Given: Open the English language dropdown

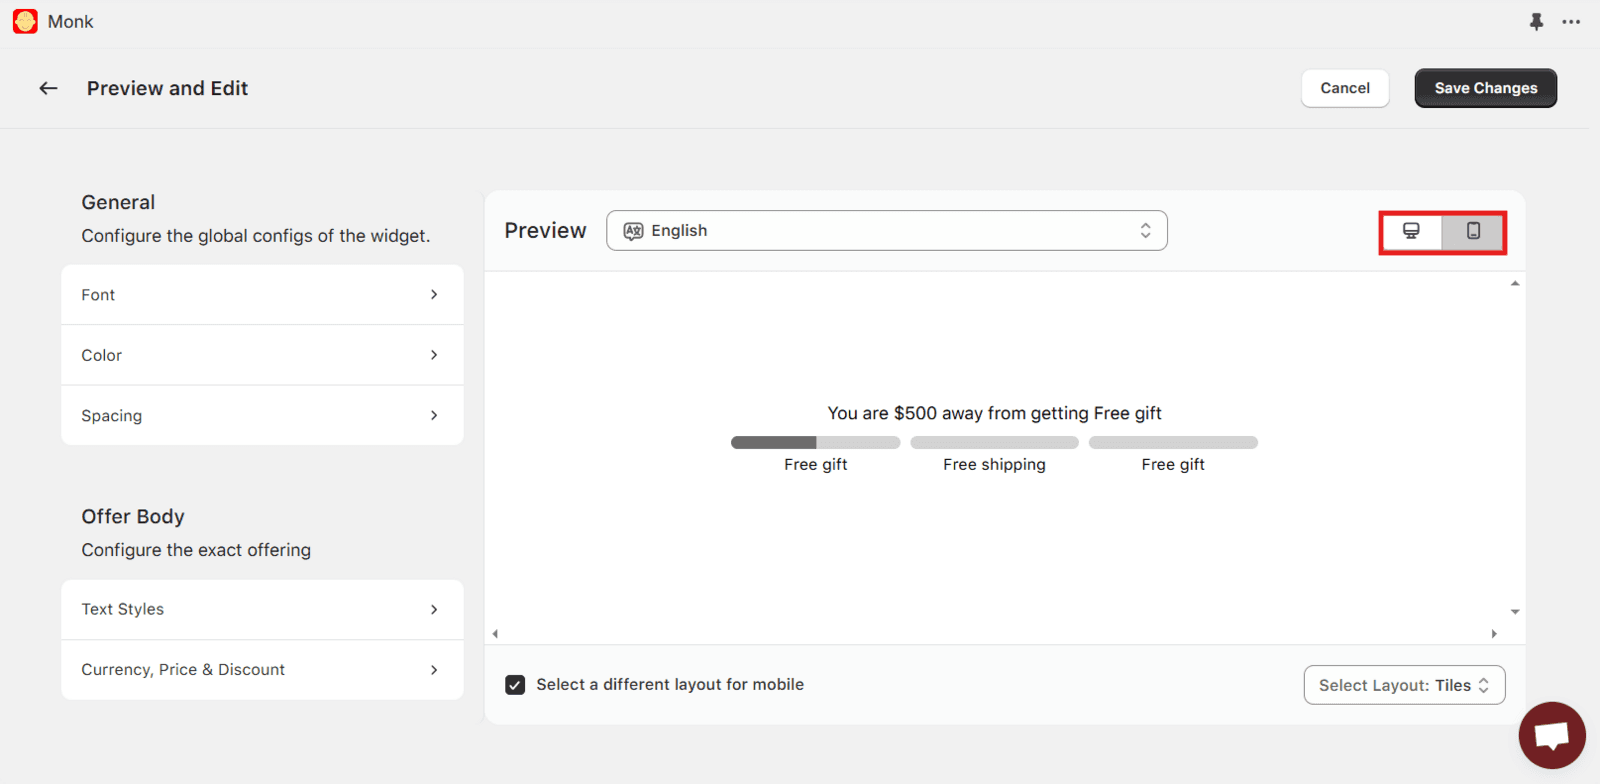Looking at the screenshot, I should pos(886,230).
